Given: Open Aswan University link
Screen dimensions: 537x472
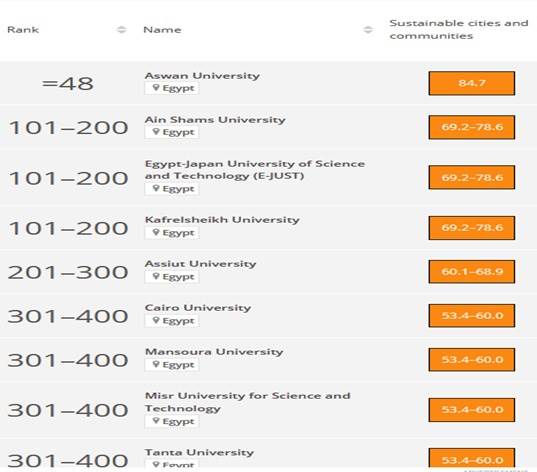Looking at the screenshot, I should coord(202,76).
